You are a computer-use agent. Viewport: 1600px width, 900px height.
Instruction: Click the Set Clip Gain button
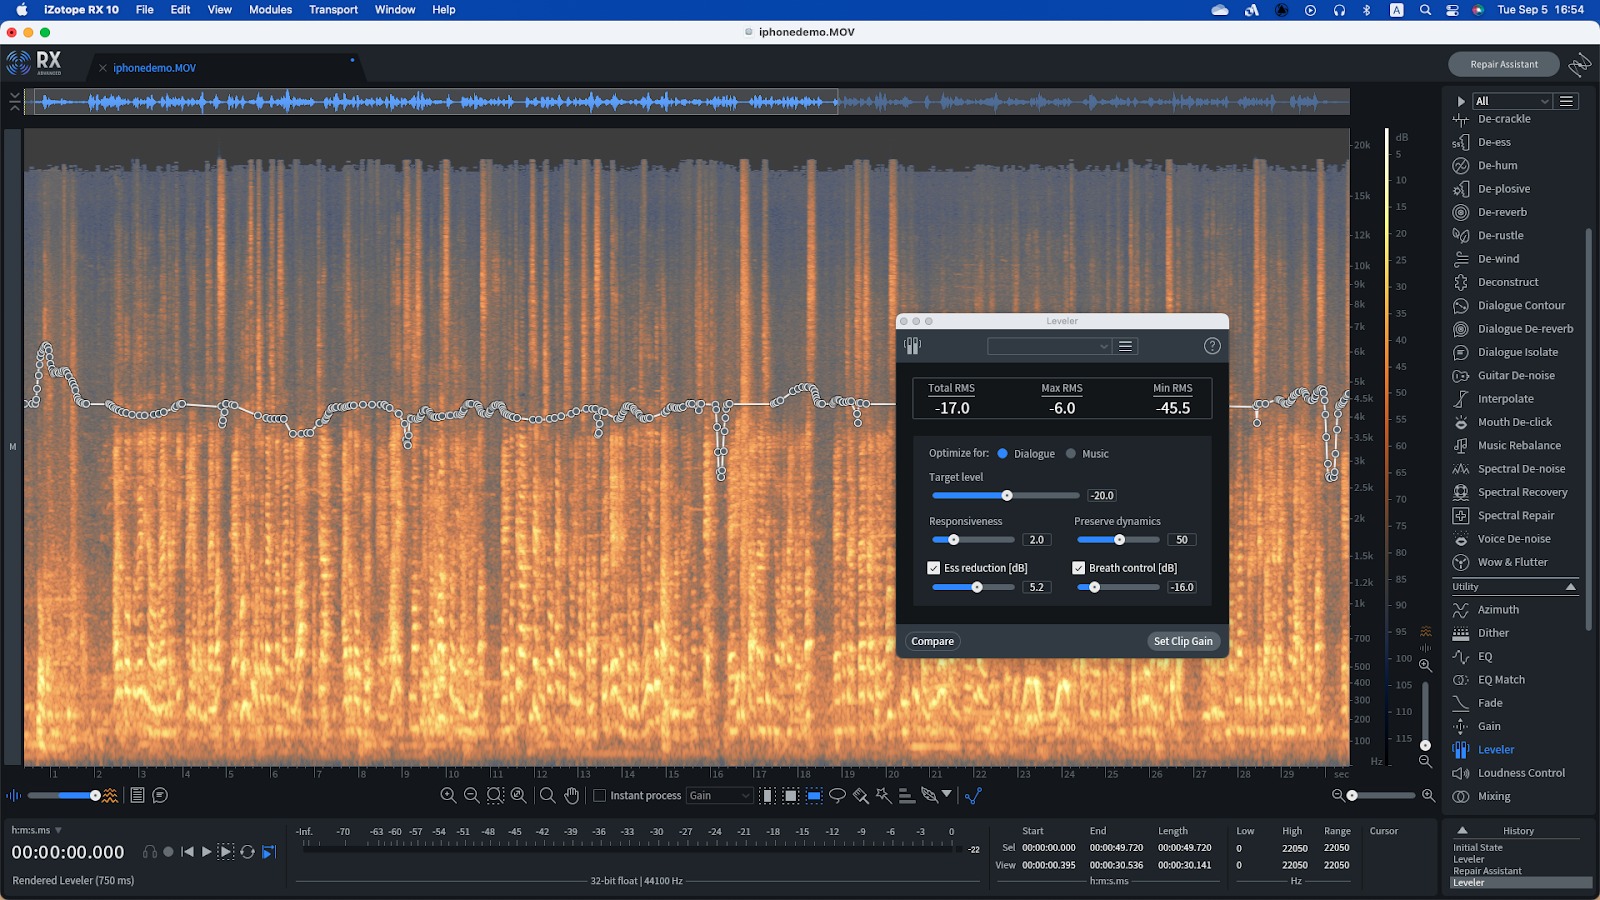pos(1183,642)
